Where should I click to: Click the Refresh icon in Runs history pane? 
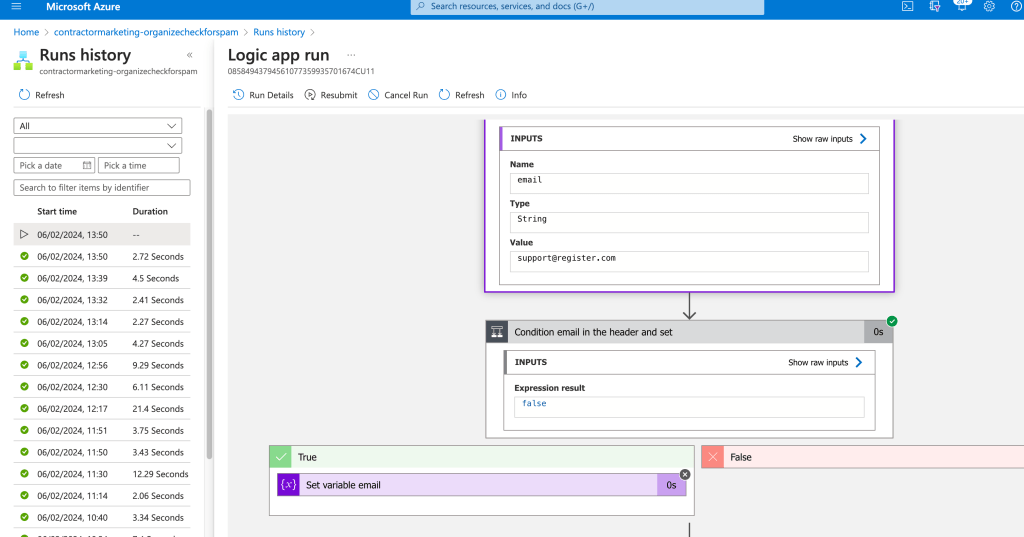click(x=24, y=95)
